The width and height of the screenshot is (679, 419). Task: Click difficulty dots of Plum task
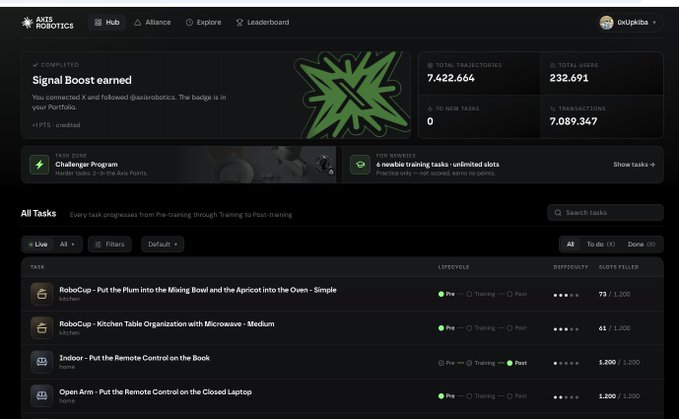[x=566, y=295]
